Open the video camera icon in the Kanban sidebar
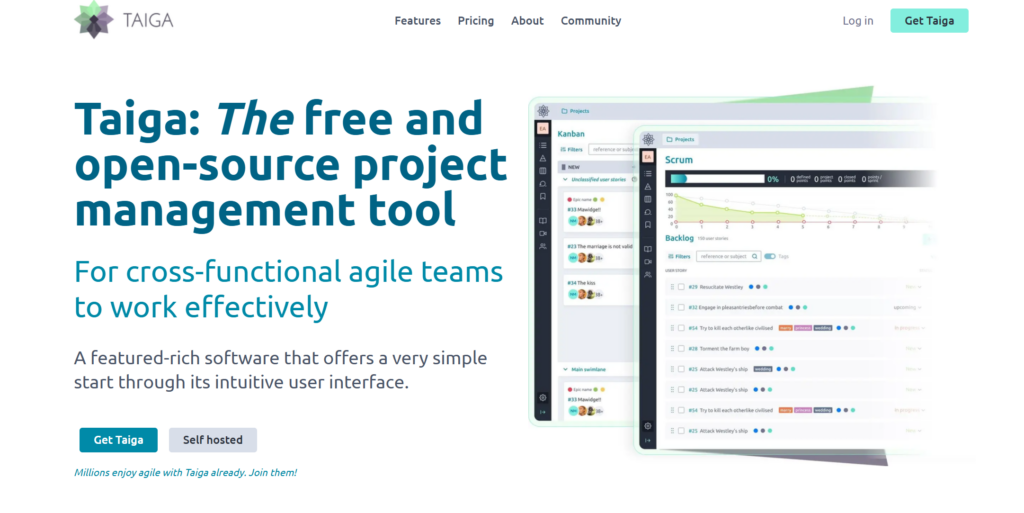 543,233
